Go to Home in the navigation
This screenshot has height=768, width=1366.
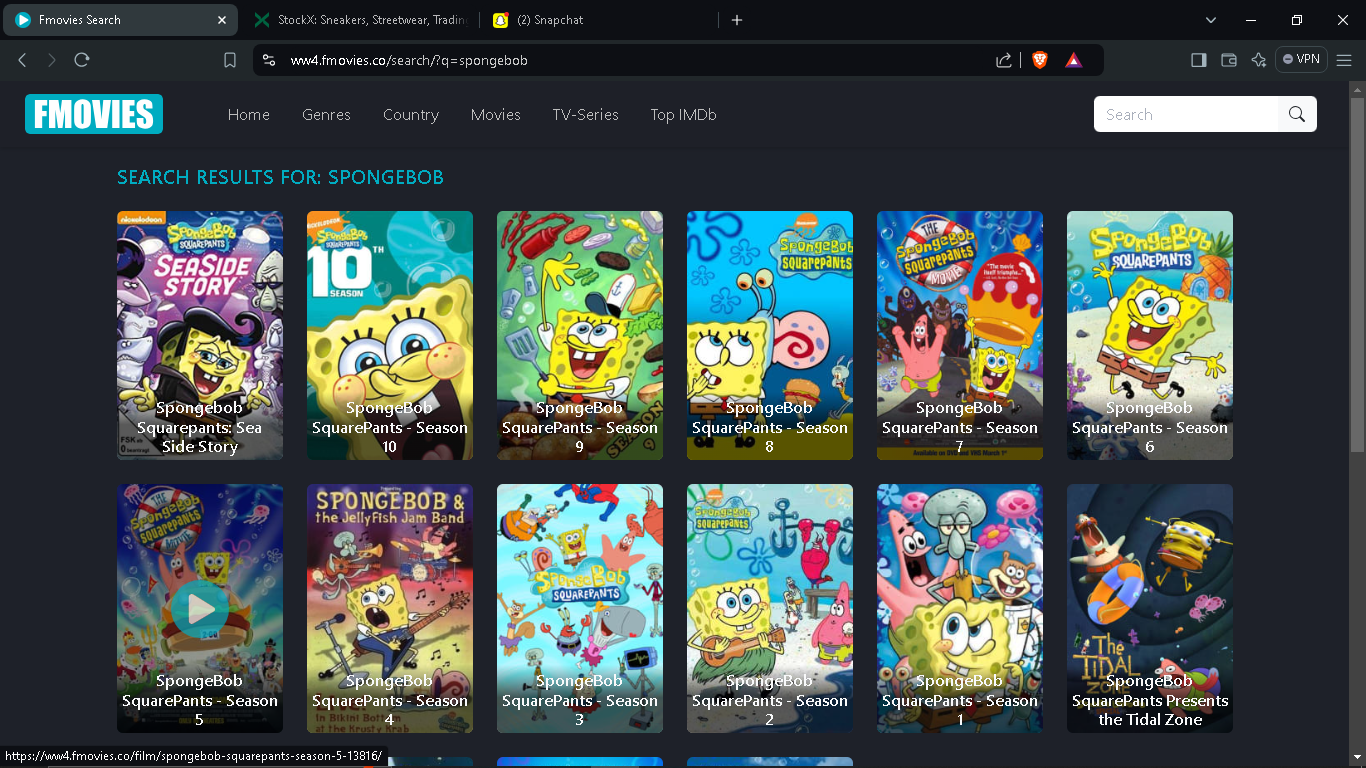pyautogui.click(x=249, y=115)
